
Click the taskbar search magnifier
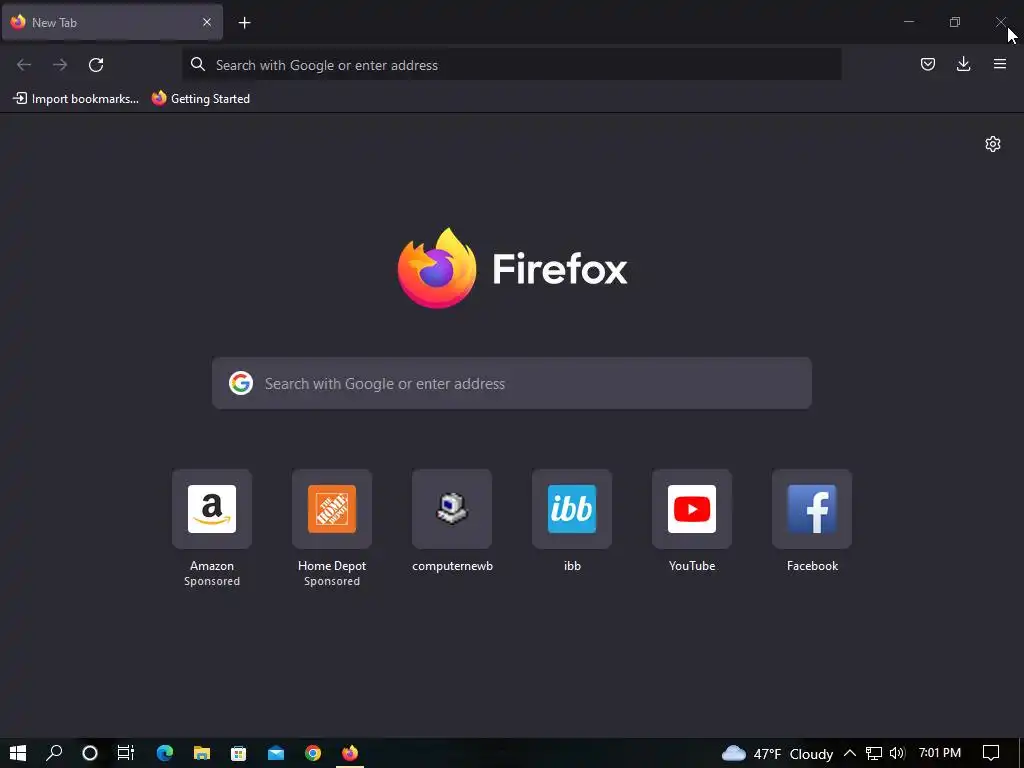point(54,753)
